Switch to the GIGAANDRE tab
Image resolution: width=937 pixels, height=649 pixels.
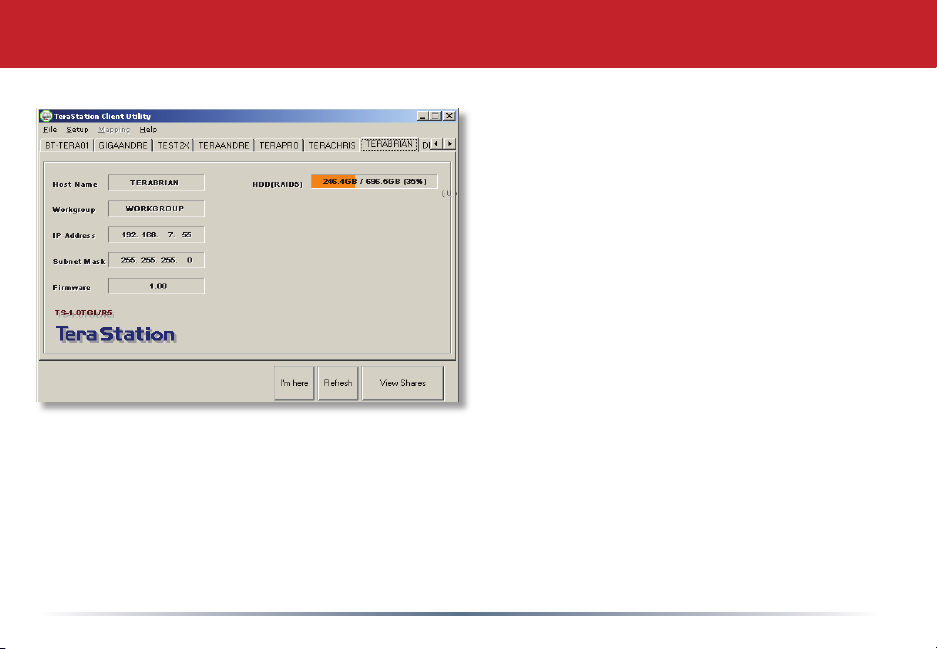coord(123,145)
